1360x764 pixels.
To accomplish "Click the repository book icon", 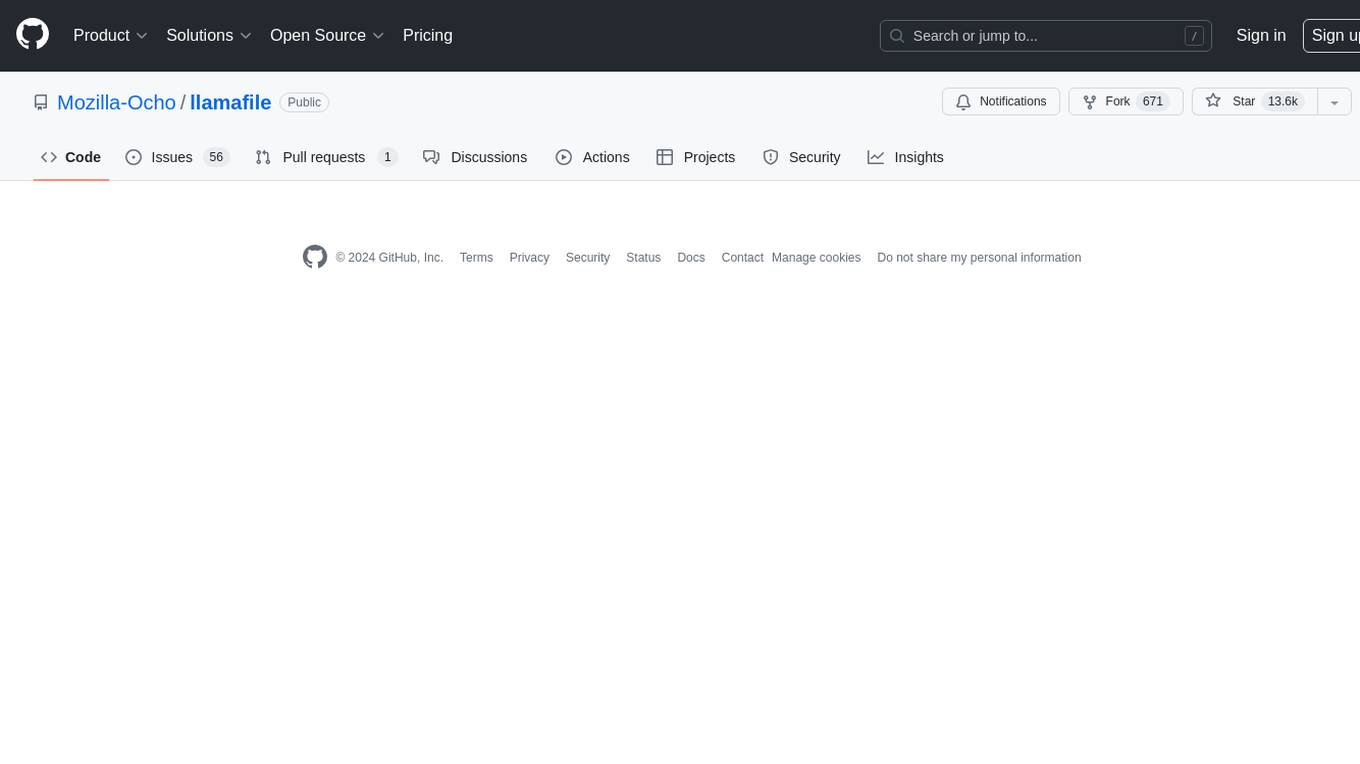I will 41,102.
